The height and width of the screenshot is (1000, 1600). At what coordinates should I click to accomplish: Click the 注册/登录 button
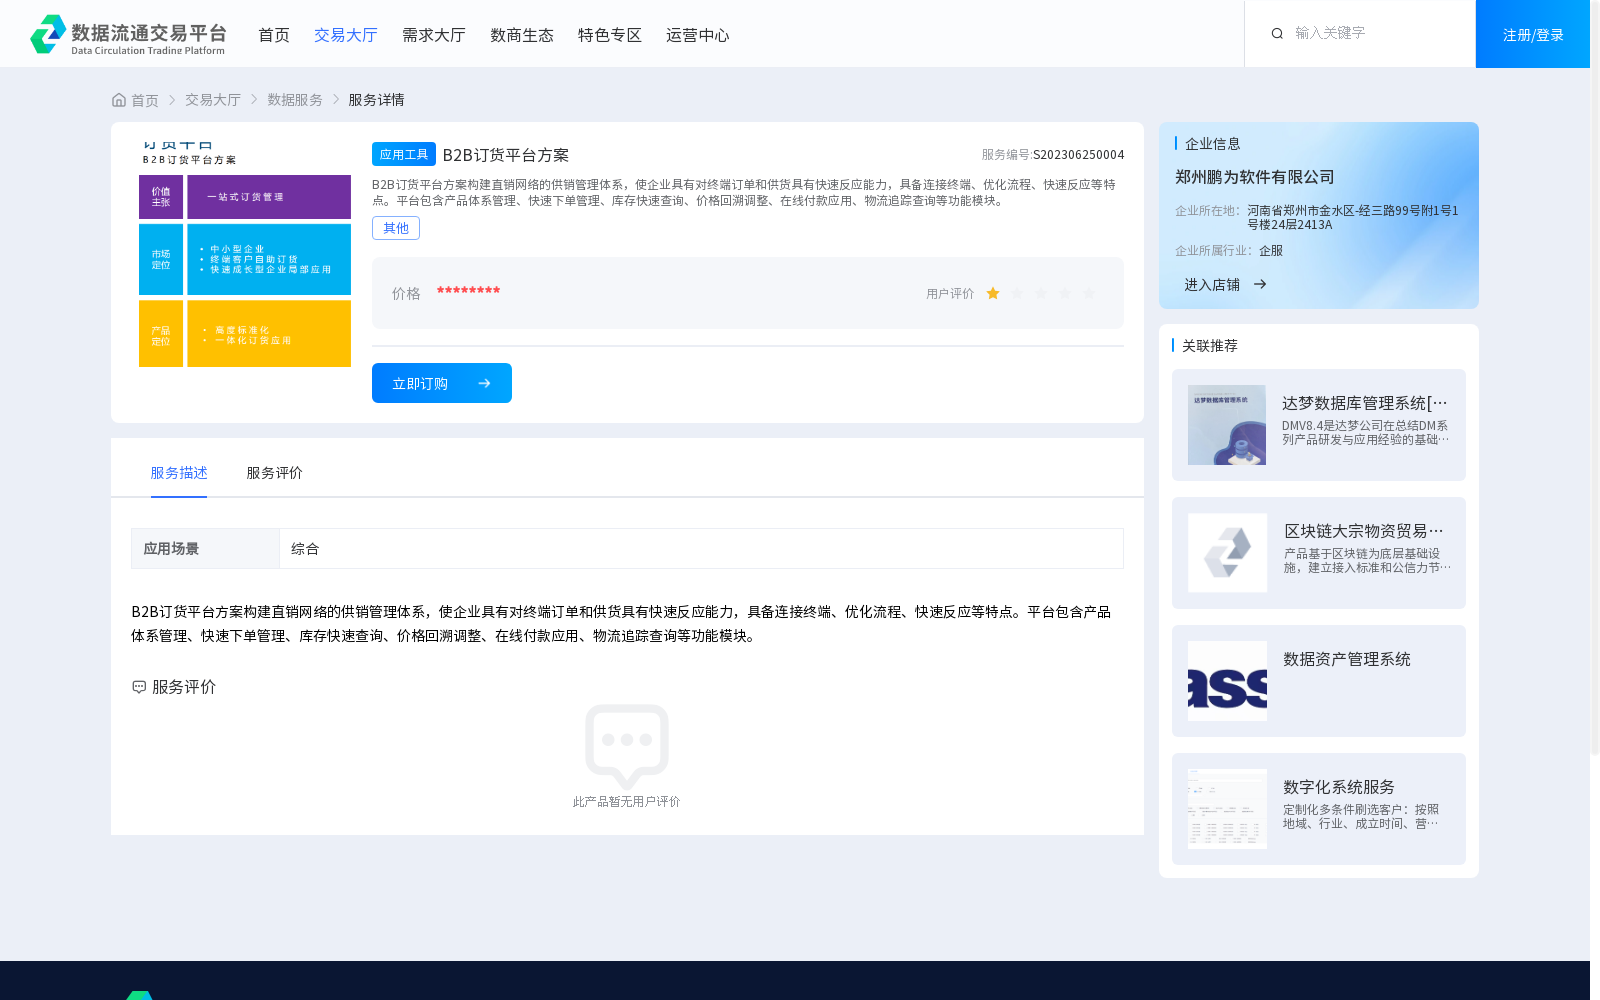click(1533, 34)
